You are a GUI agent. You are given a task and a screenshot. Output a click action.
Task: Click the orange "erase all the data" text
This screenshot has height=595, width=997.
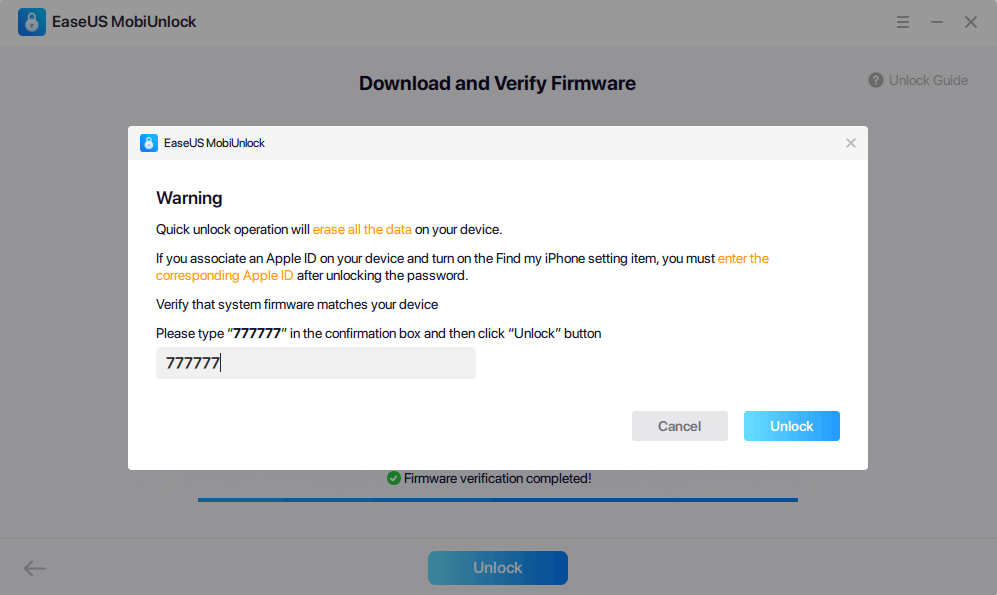point(362,230)
